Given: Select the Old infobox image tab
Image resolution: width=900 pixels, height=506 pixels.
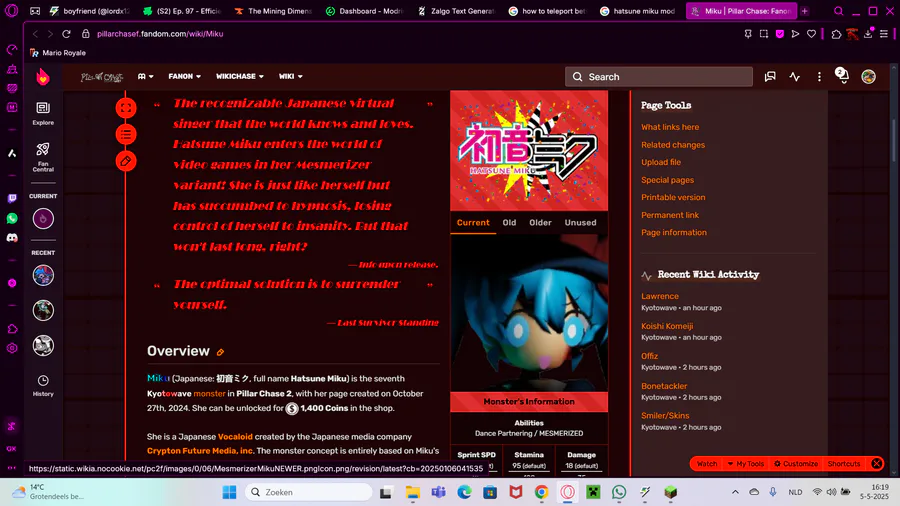Looking at the screenshot, I should point(509,223).
